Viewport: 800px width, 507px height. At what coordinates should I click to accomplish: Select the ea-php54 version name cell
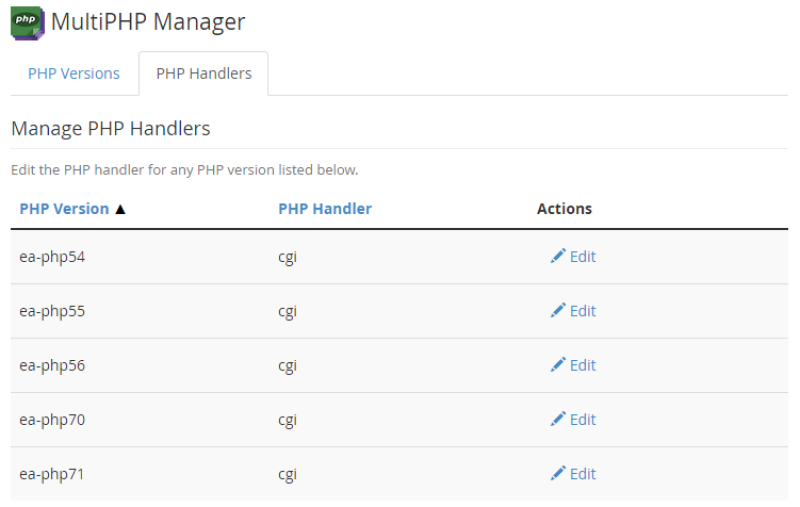click(x=52, y=257)
